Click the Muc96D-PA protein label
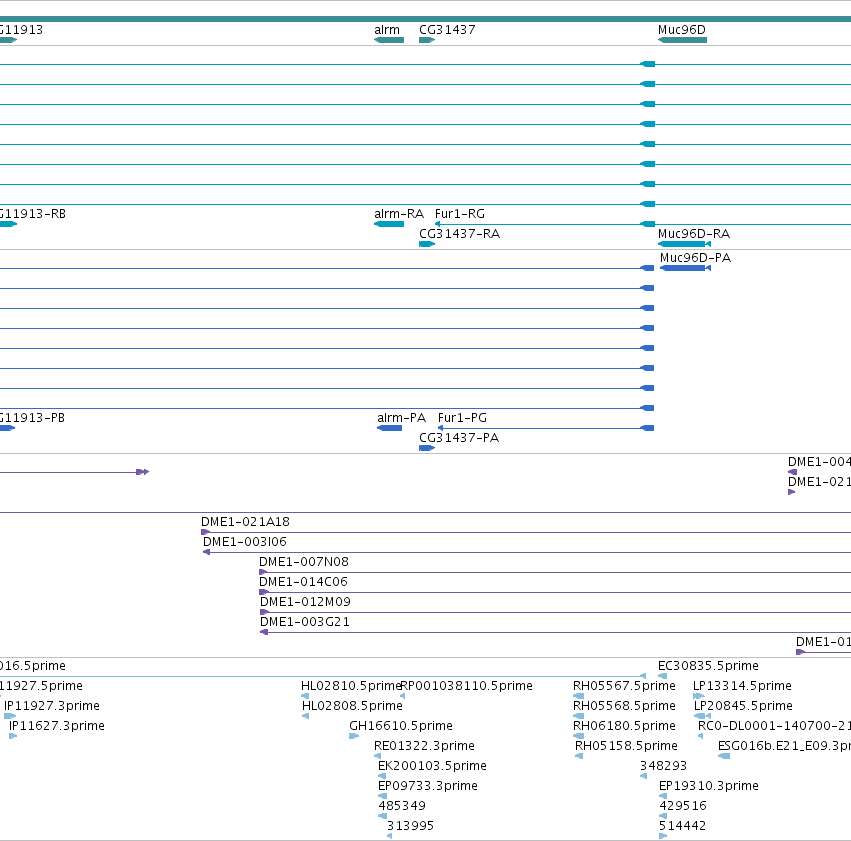The height and width of the screenshot is (841, 851). tap(695, 258)
